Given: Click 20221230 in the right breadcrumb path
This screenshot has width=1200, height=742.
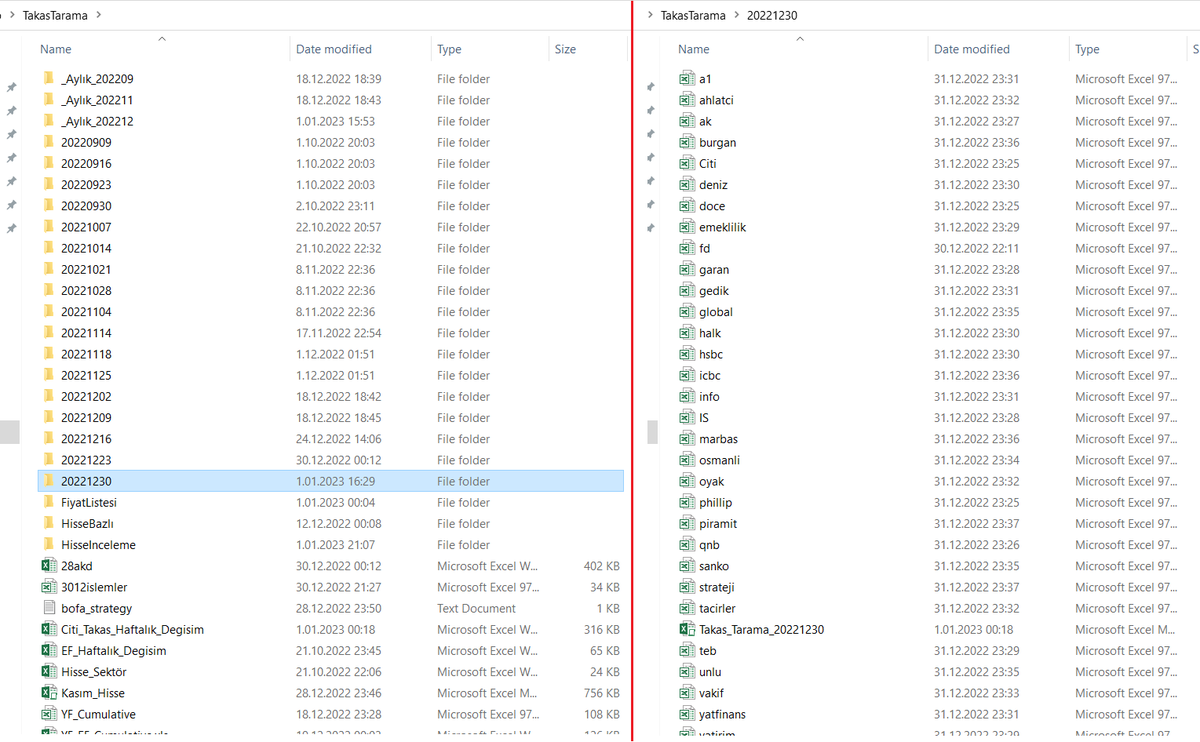Looking at the screenshot, I should pos(772,16).
